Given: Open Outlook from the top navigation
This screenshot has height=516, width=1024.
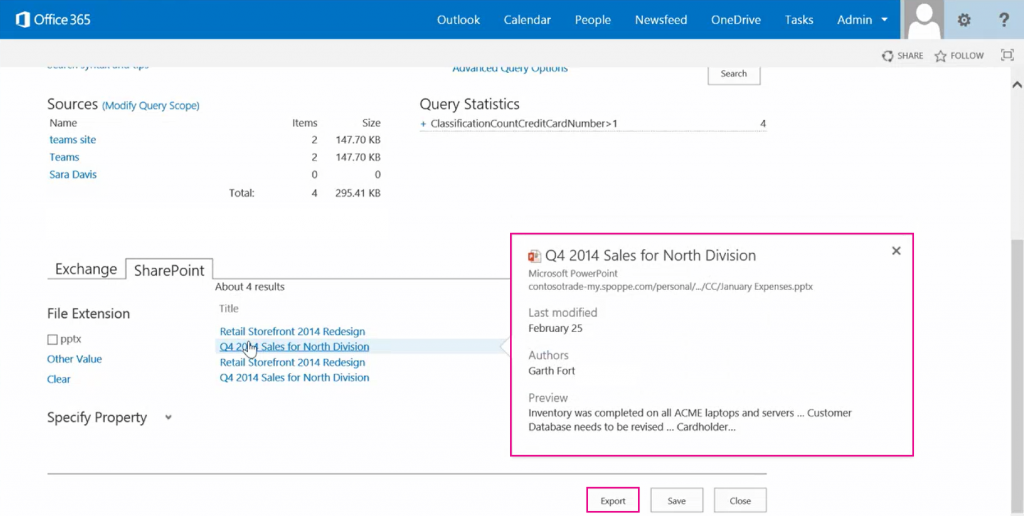Looking at the screenshot, I should tap(458, 20).
